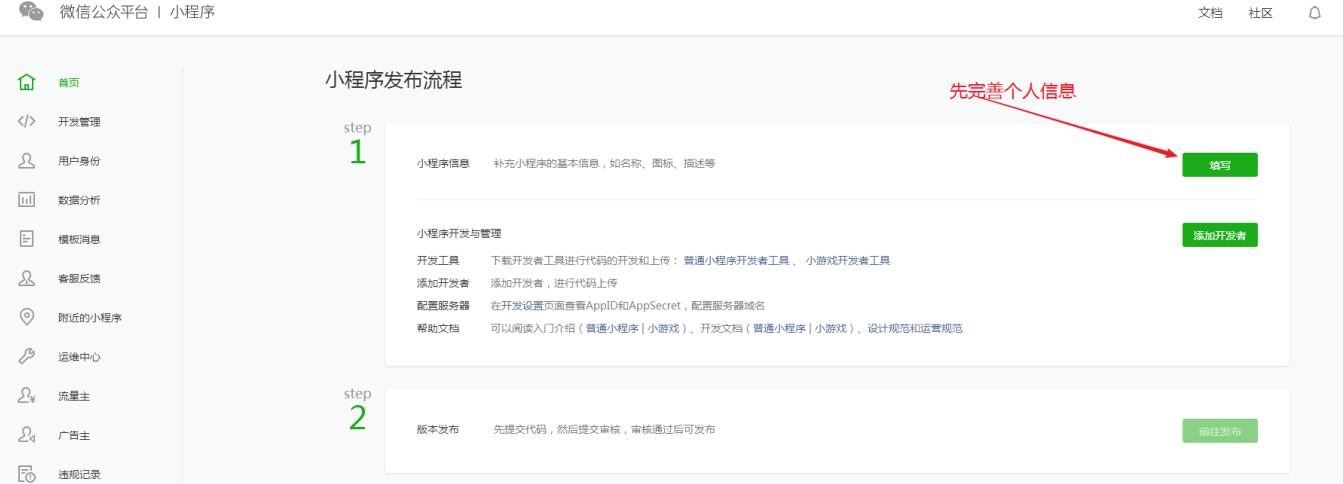Open 开发管理 menu item
The width and height of the screenshot is (1343, 484).
[x=79, y=122]
